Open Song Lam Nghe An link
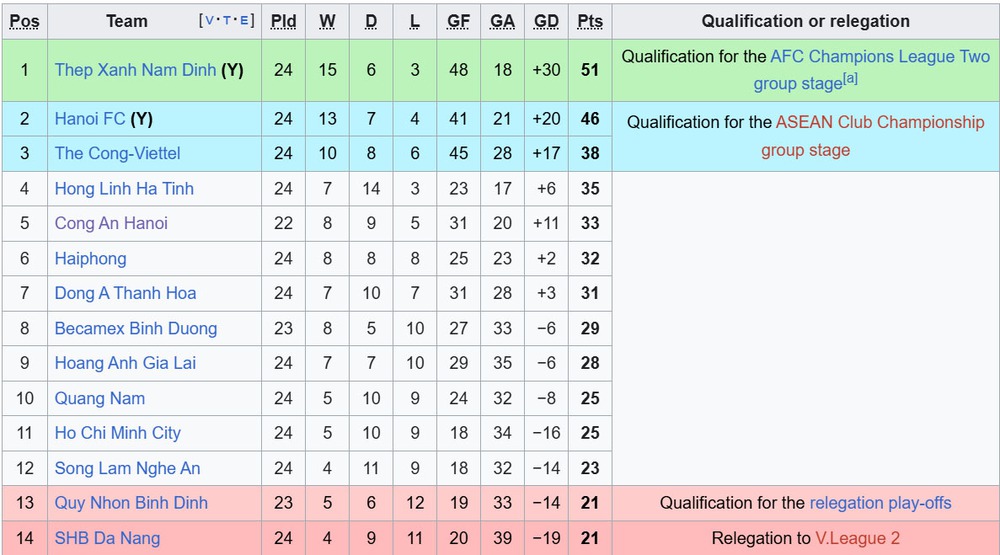The height and width of the screenshot is (555, 1000). 127,469
